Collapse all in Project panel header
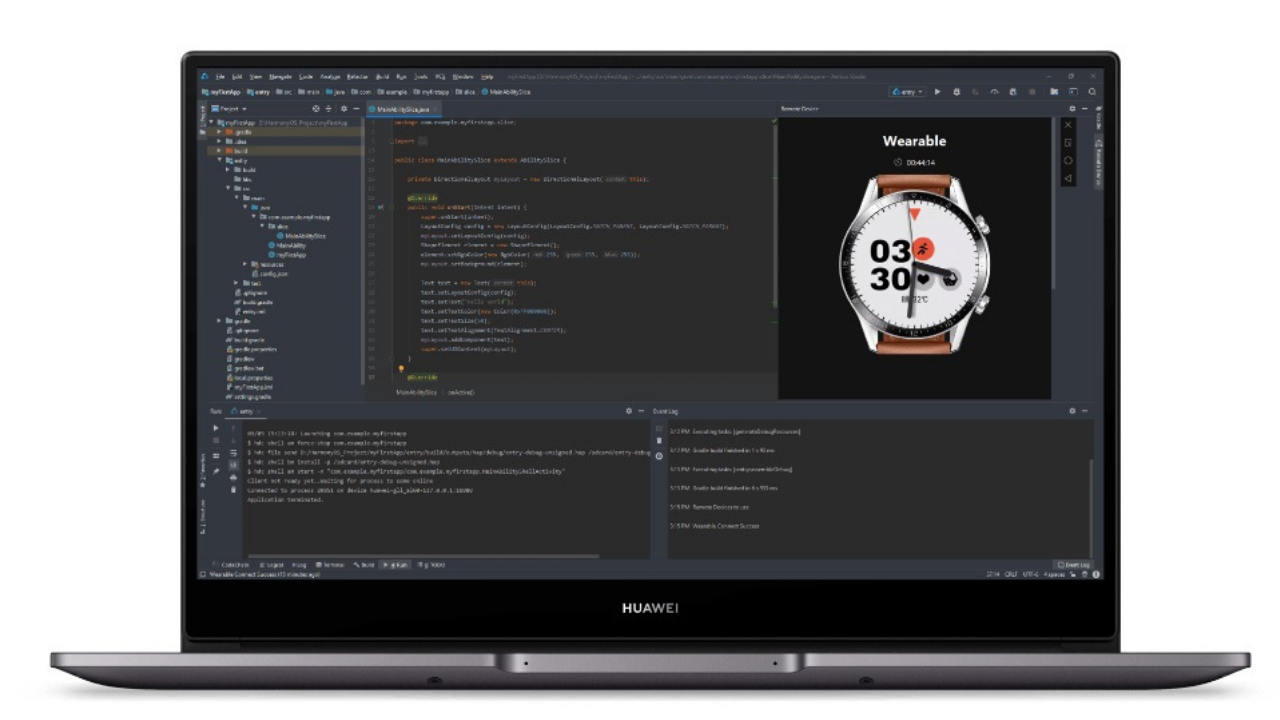Screen dimensions: 1280x720 tap(328, 109)
